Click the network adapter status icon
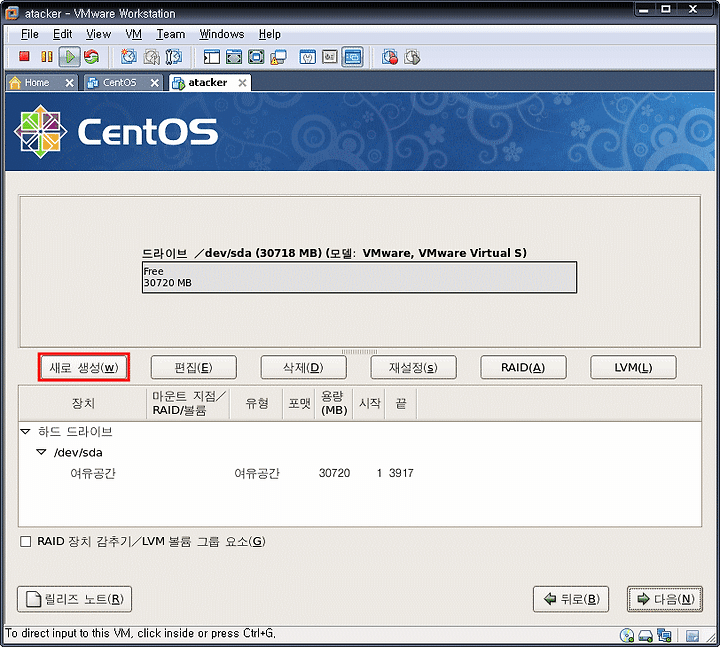 point(664,636)
